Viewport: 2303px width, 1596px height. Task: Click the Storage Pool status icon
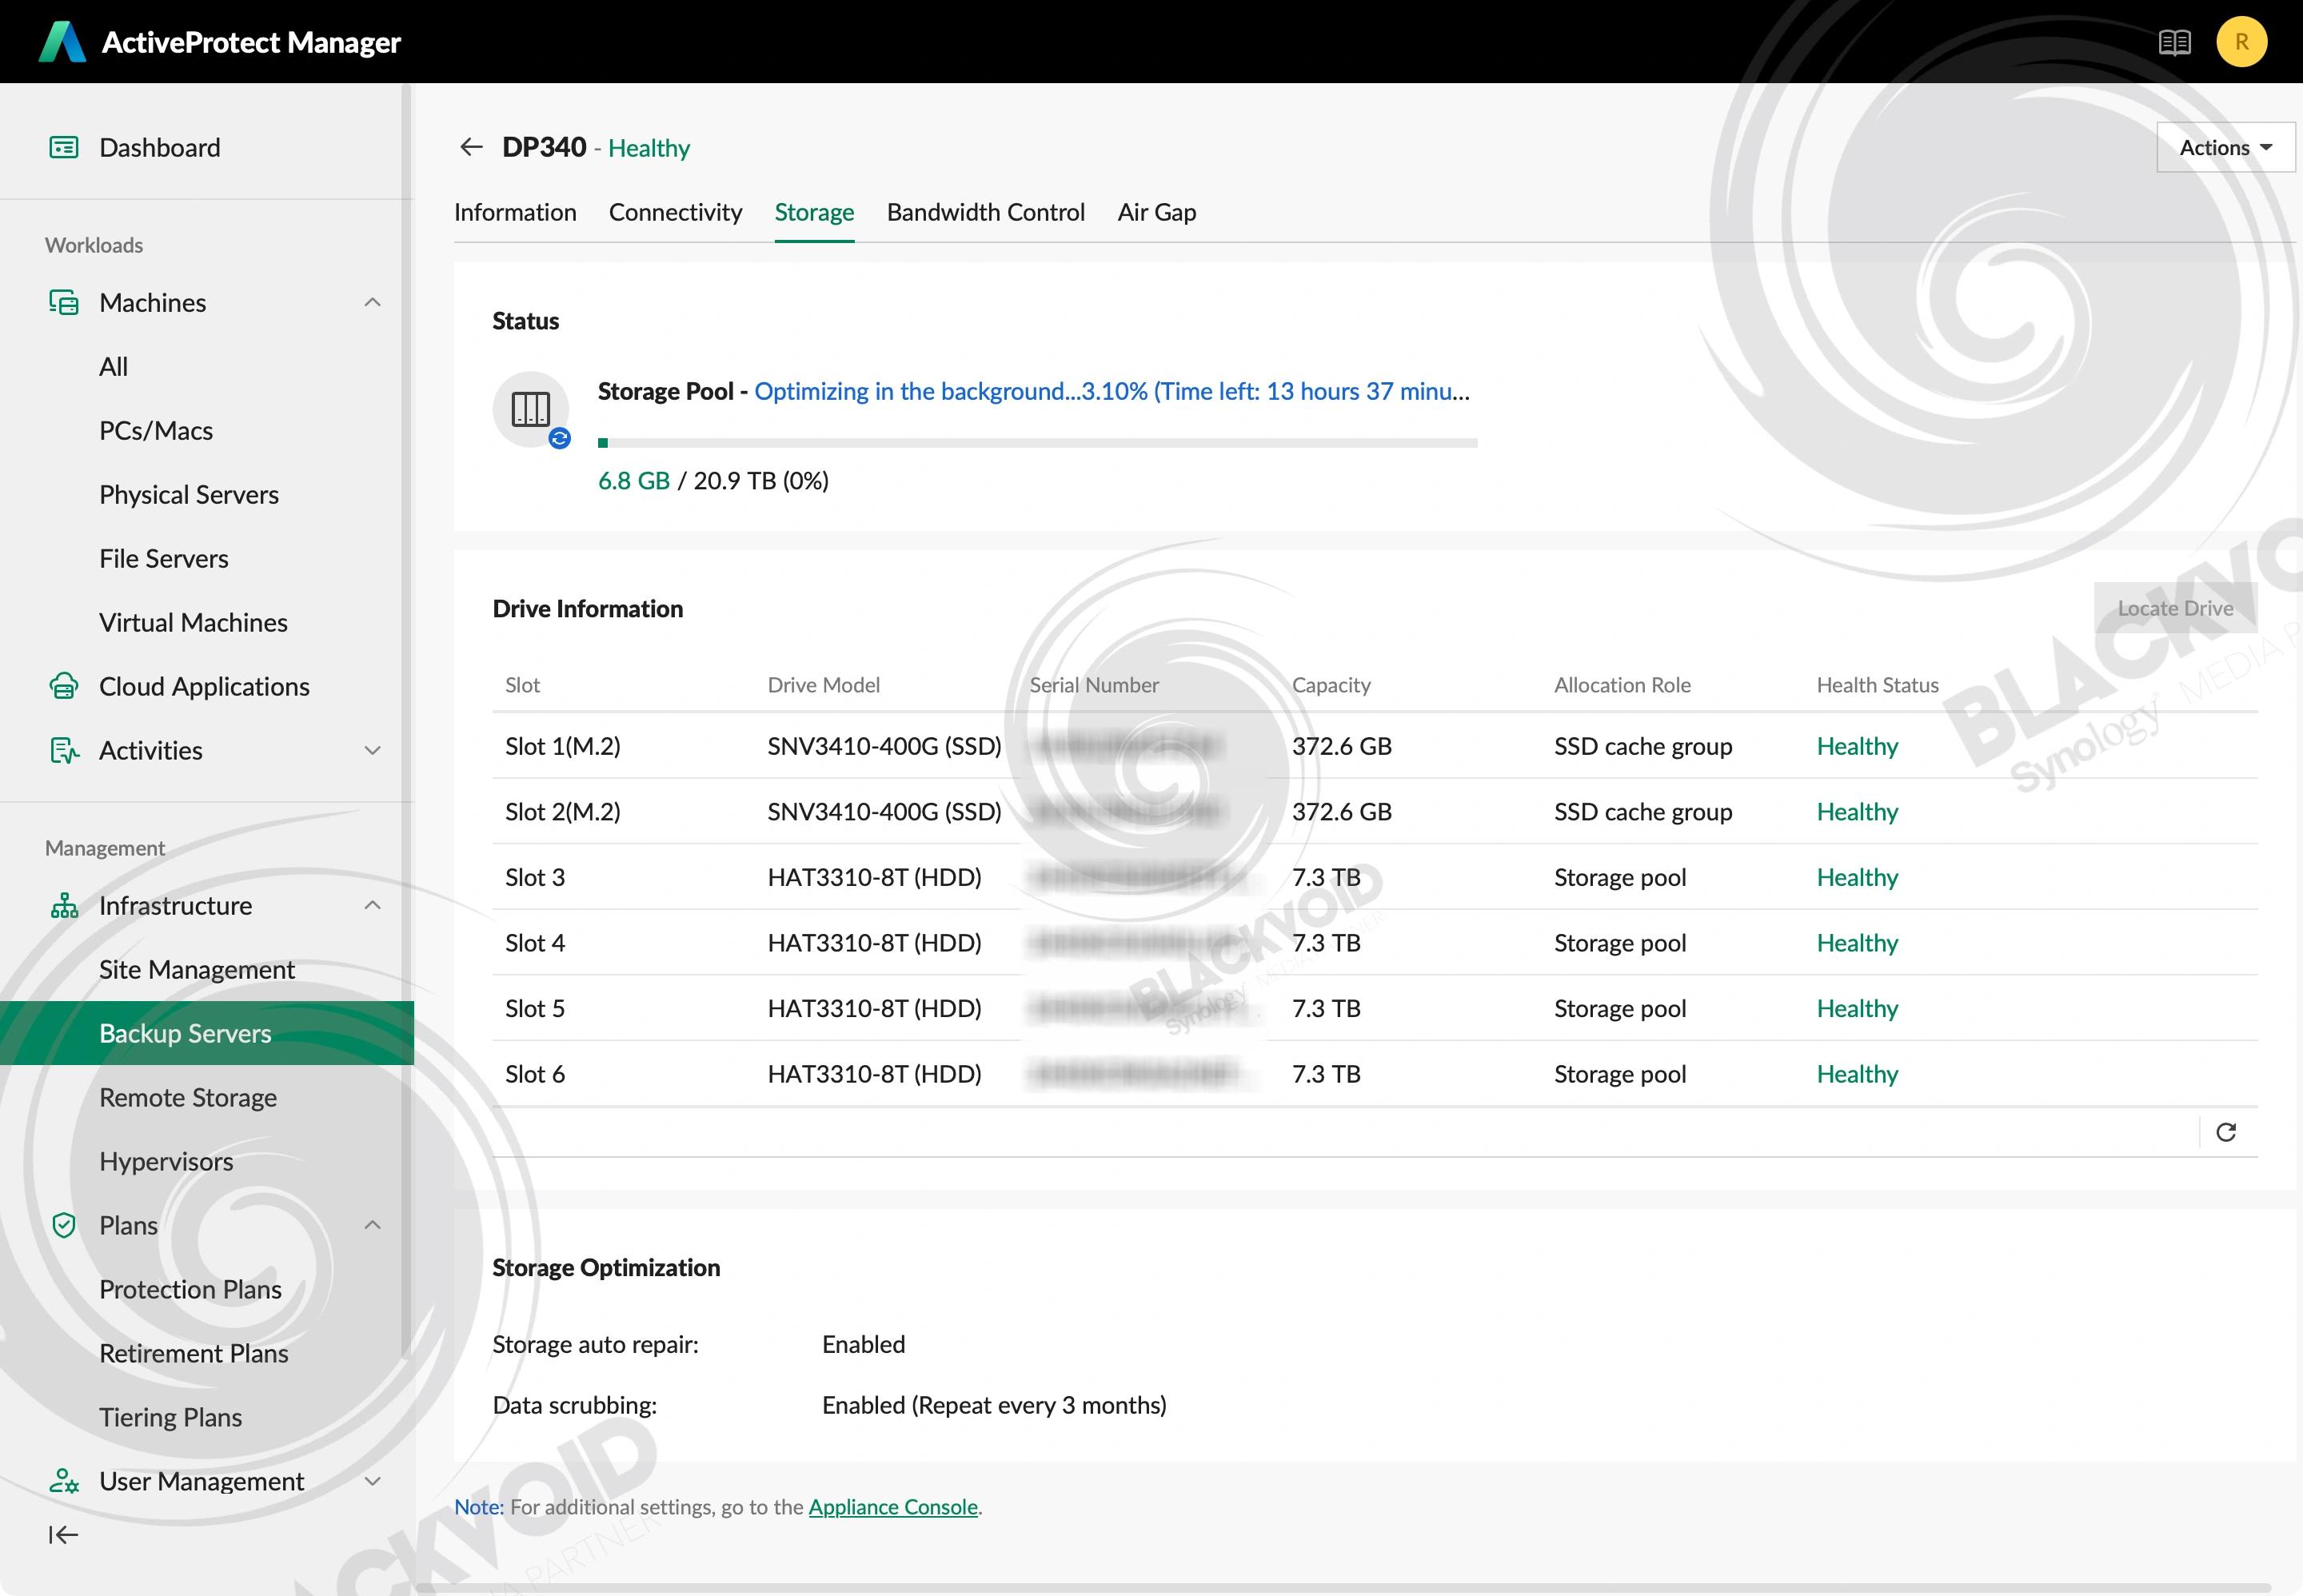531,410
